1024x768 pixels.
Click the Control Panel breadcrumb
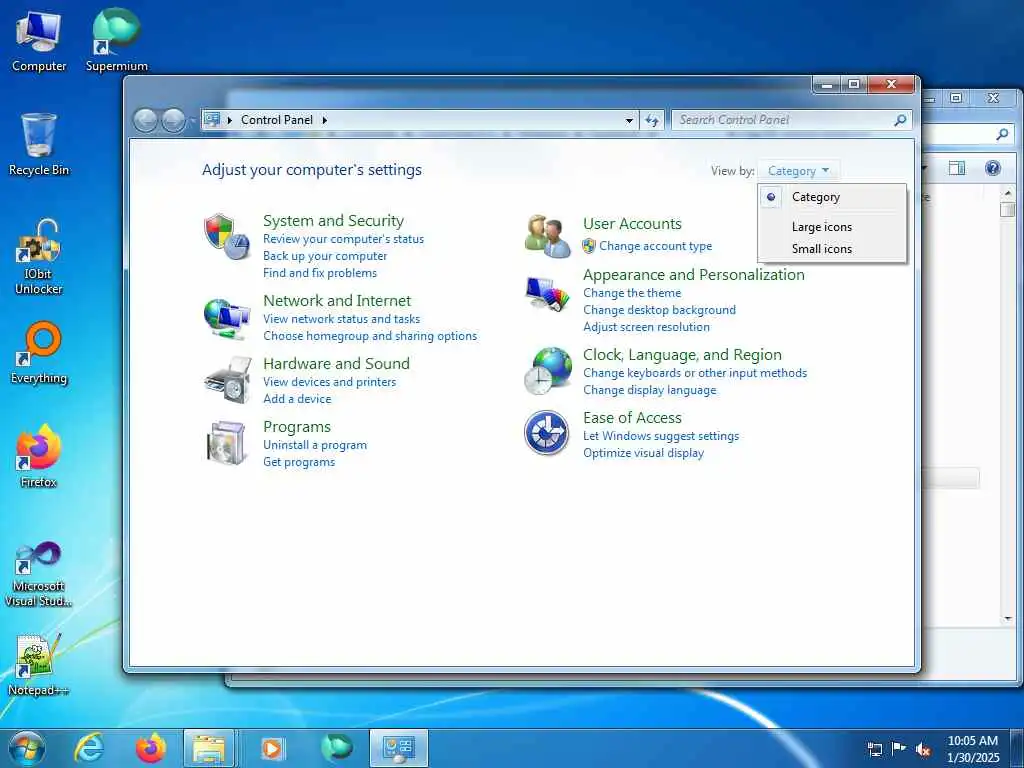point(277,120)
